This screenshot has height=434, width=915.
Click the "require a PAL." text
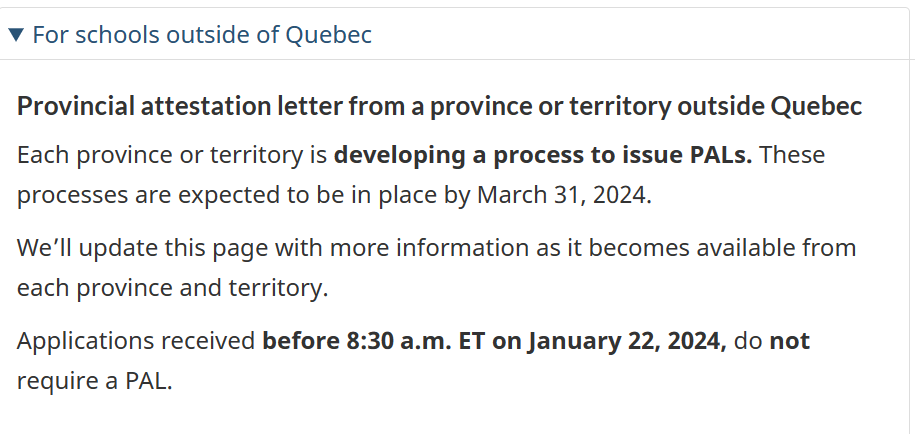95,381
